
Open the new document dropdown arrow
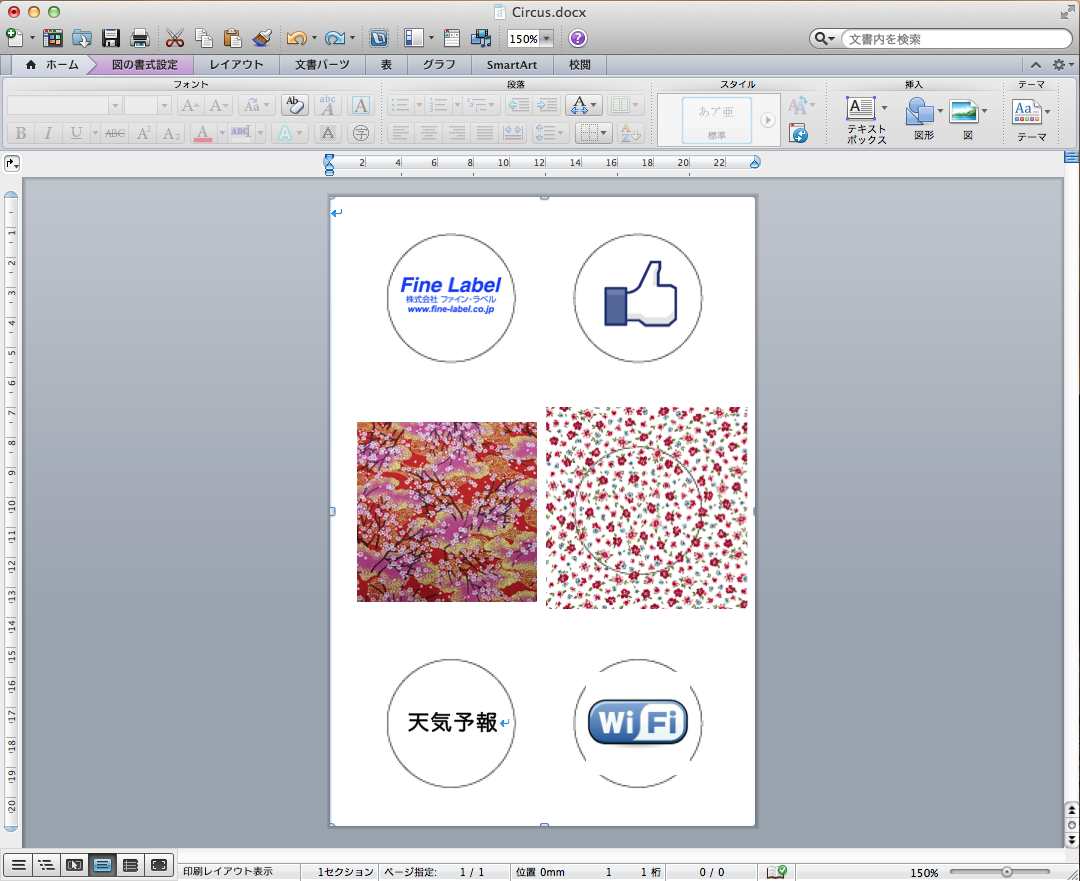(32, 38)
